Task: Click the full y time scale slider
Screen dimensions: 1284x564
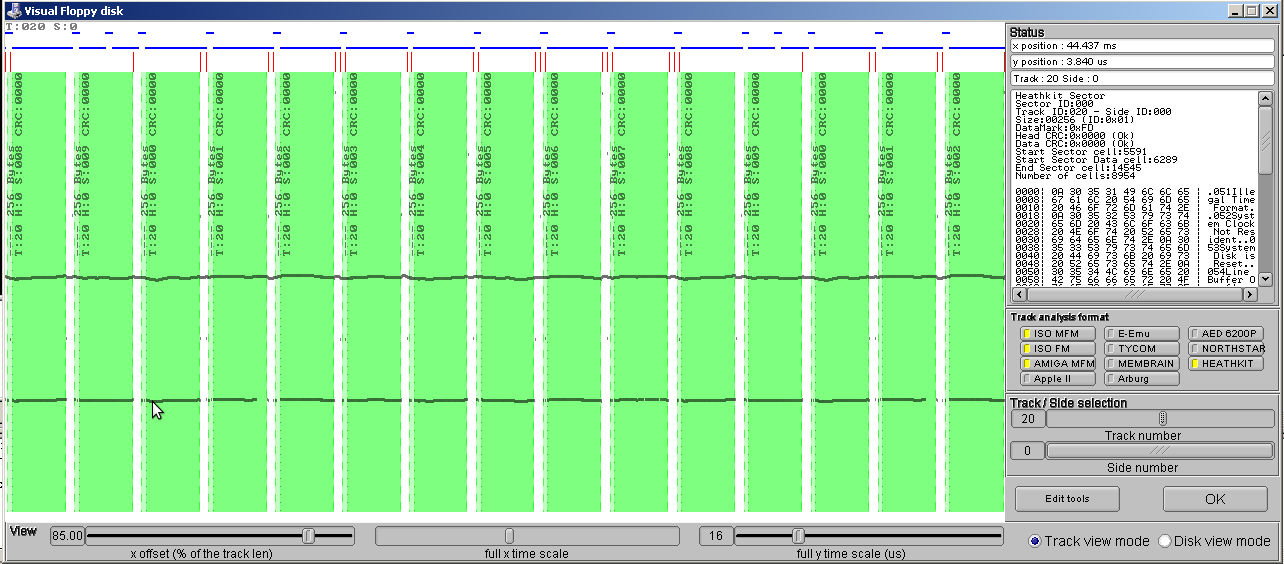Action: coord(868,536)
